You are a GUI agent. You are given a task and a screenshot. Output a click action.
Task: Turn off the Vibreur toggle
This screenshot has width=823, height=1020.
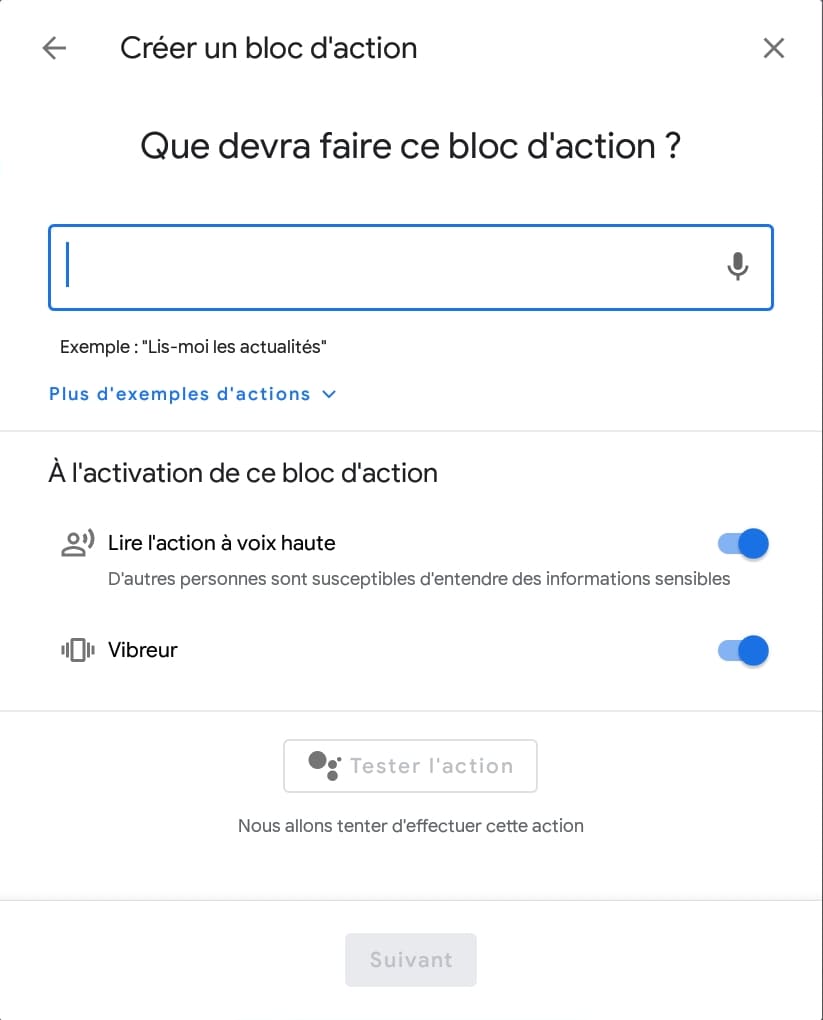coord(744,650)
